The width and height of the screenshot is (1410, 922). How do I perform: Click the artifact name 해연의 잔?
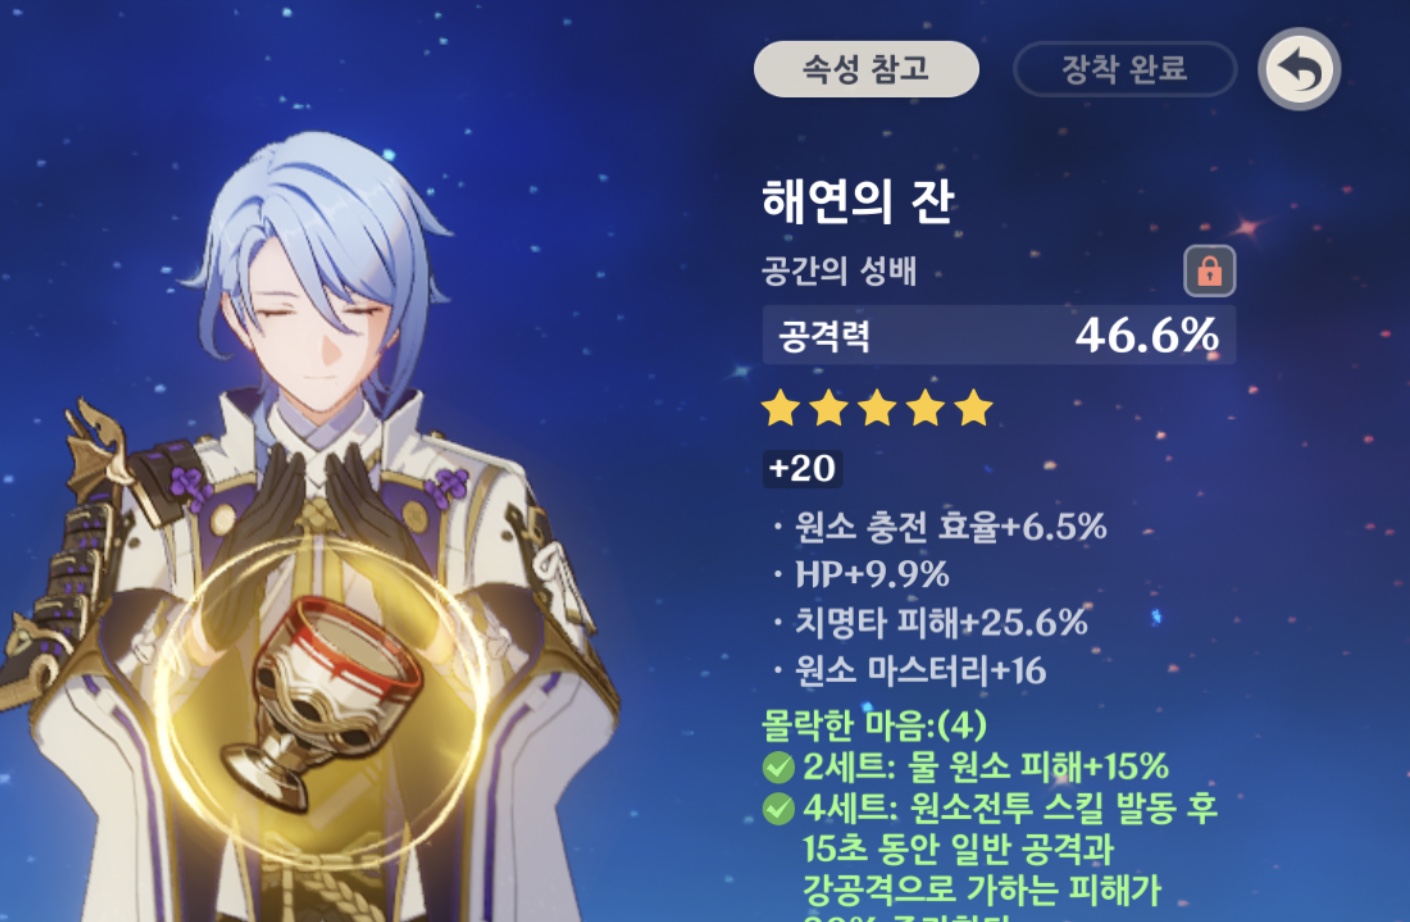(858, 202)
